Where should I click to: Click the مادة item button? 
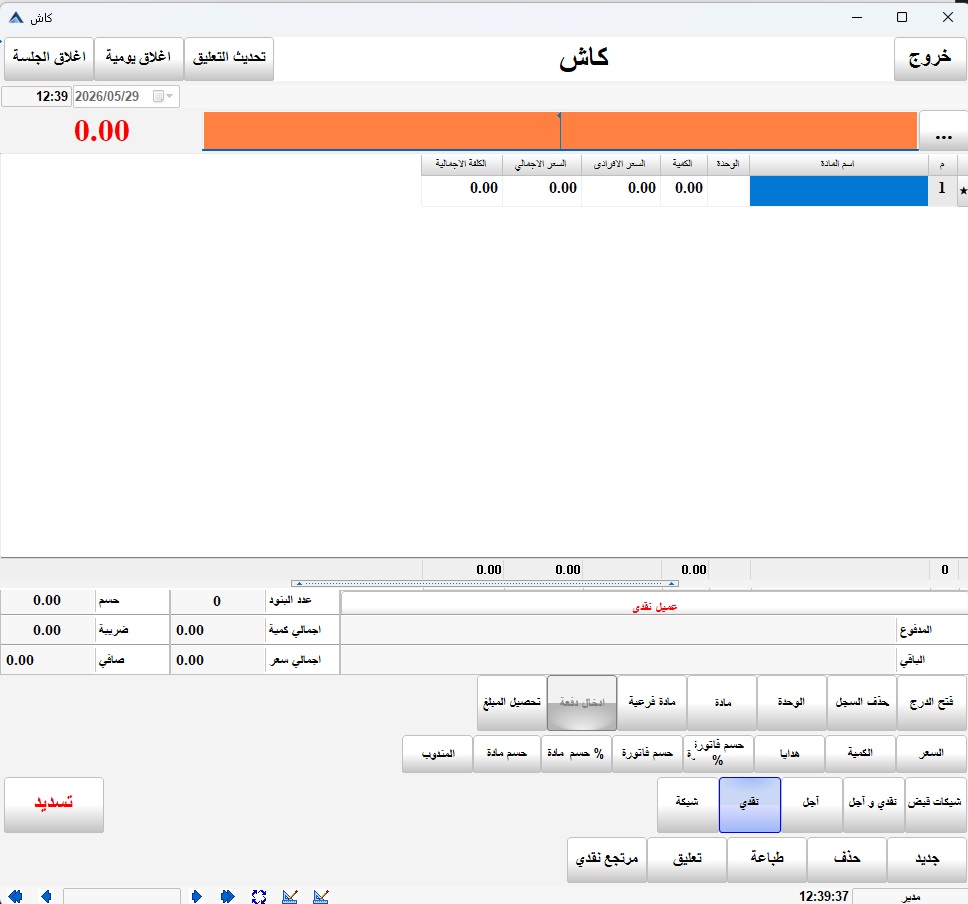tap(722, 703)
